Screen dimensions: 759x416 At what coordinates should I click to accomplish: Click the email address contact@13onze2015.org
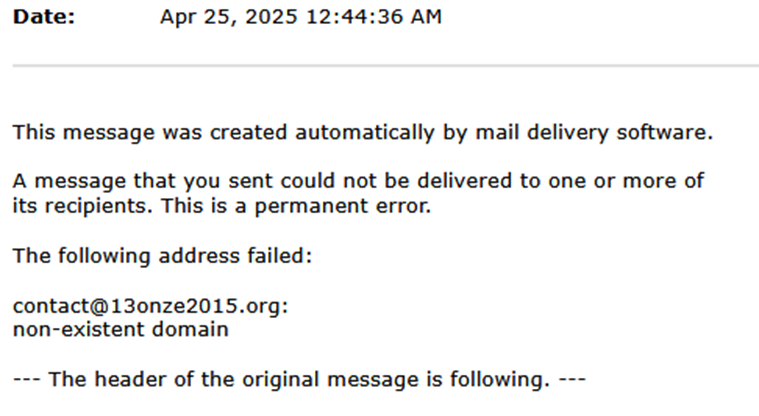(x=150, y=306)
